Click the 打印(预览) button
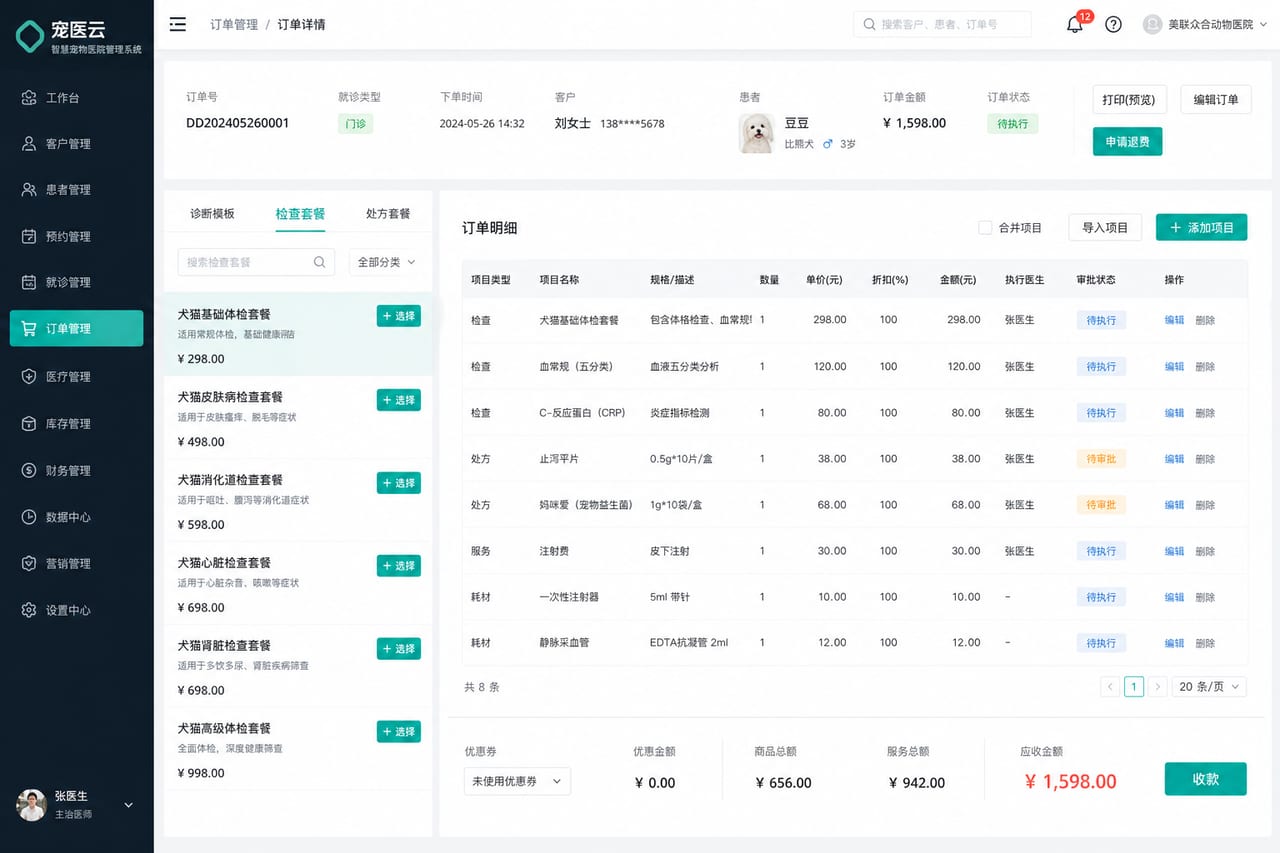This screenshot has width=1280, height=853. (1129, 99)
